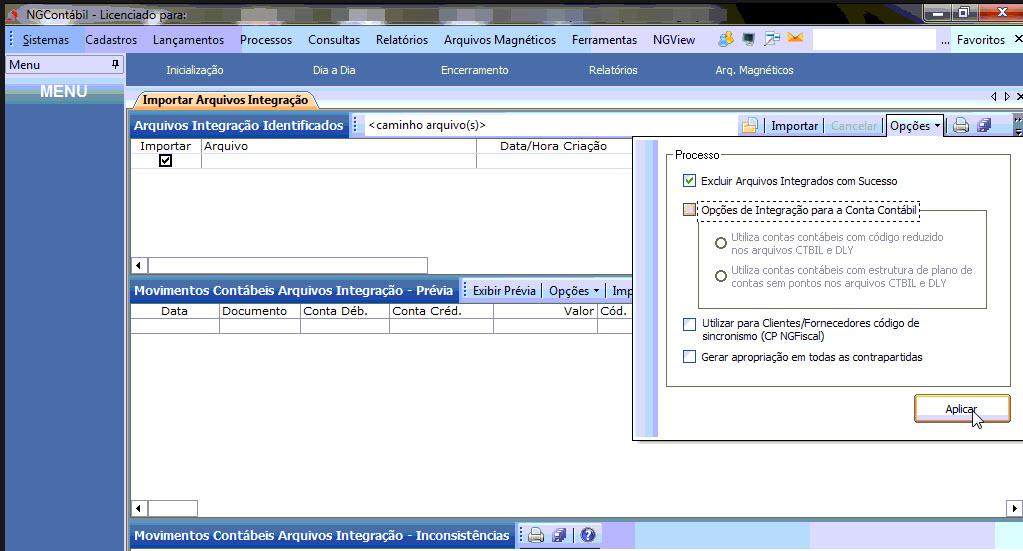The image size is (1023, 551).
Task: Uncheck Excluir Arquivos Integrados com Sucesso
Action: tap(689, 181)
